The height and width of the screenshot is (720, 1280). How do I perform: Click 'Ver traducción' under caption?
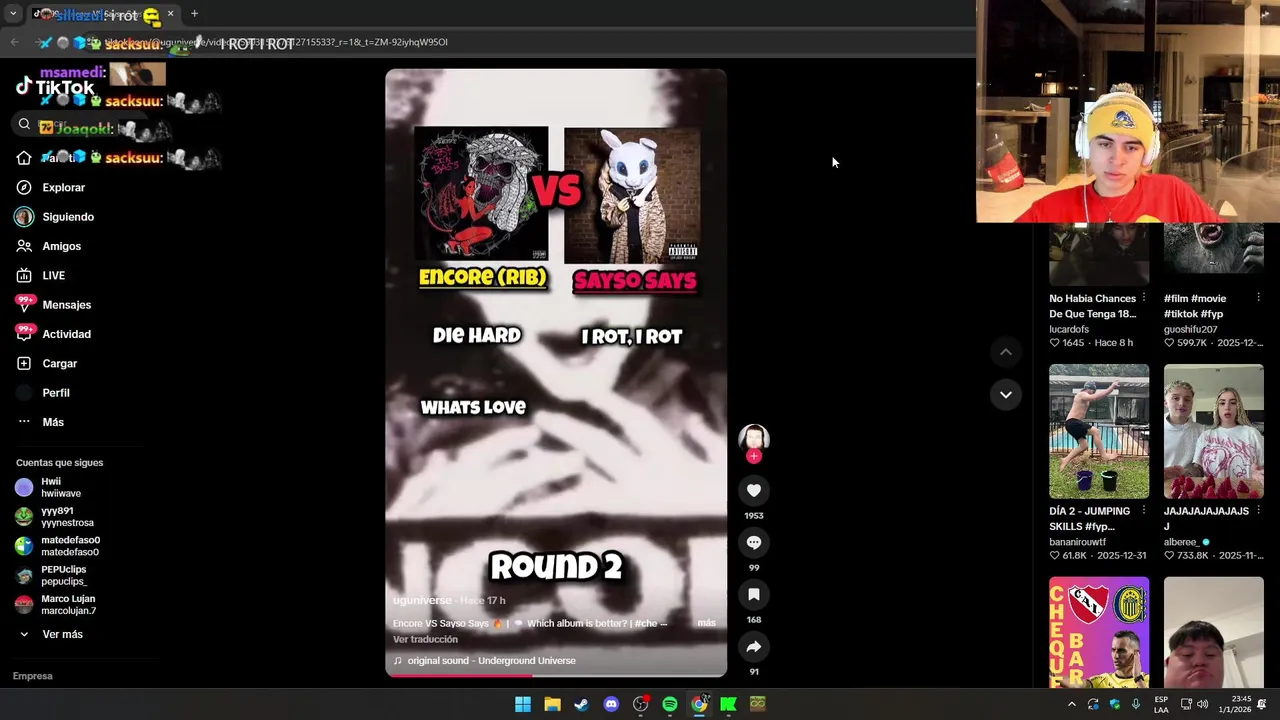425,639
